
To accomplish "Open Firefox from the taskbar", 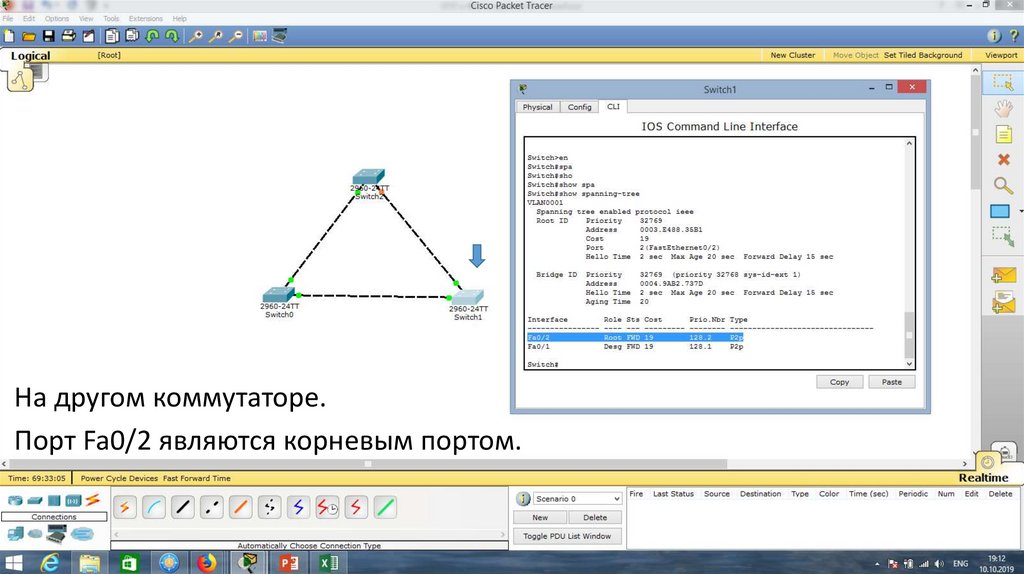I will (207, 562).
